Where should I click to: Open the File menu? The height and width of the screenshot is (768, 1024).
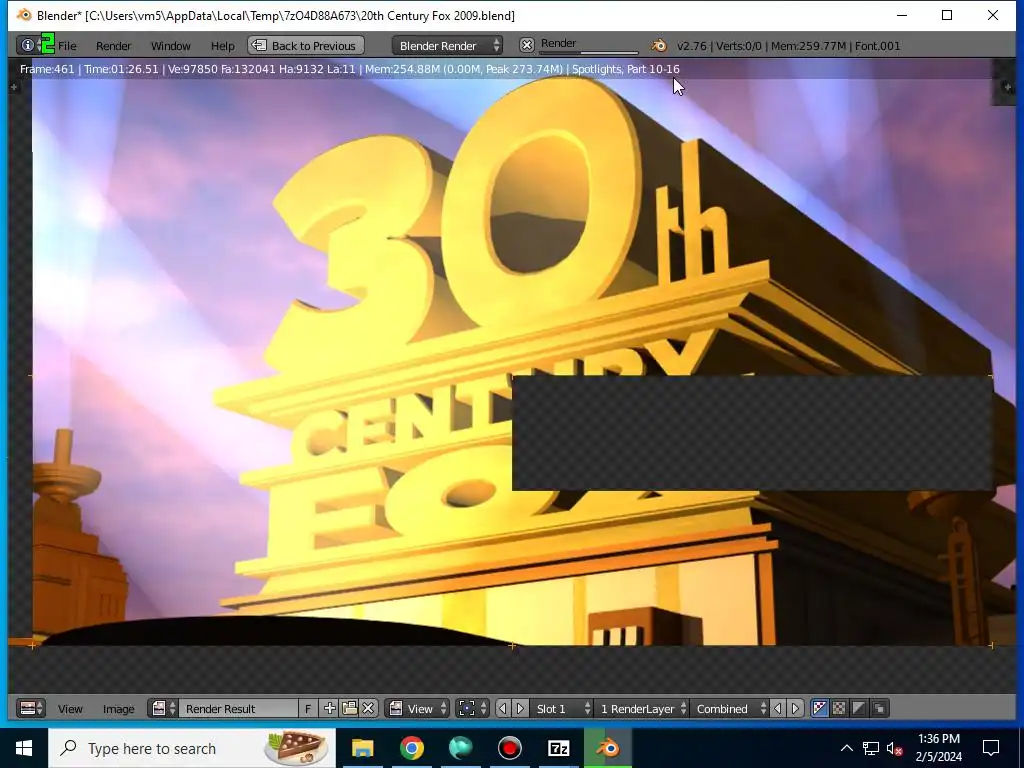(x=67, y=46)
